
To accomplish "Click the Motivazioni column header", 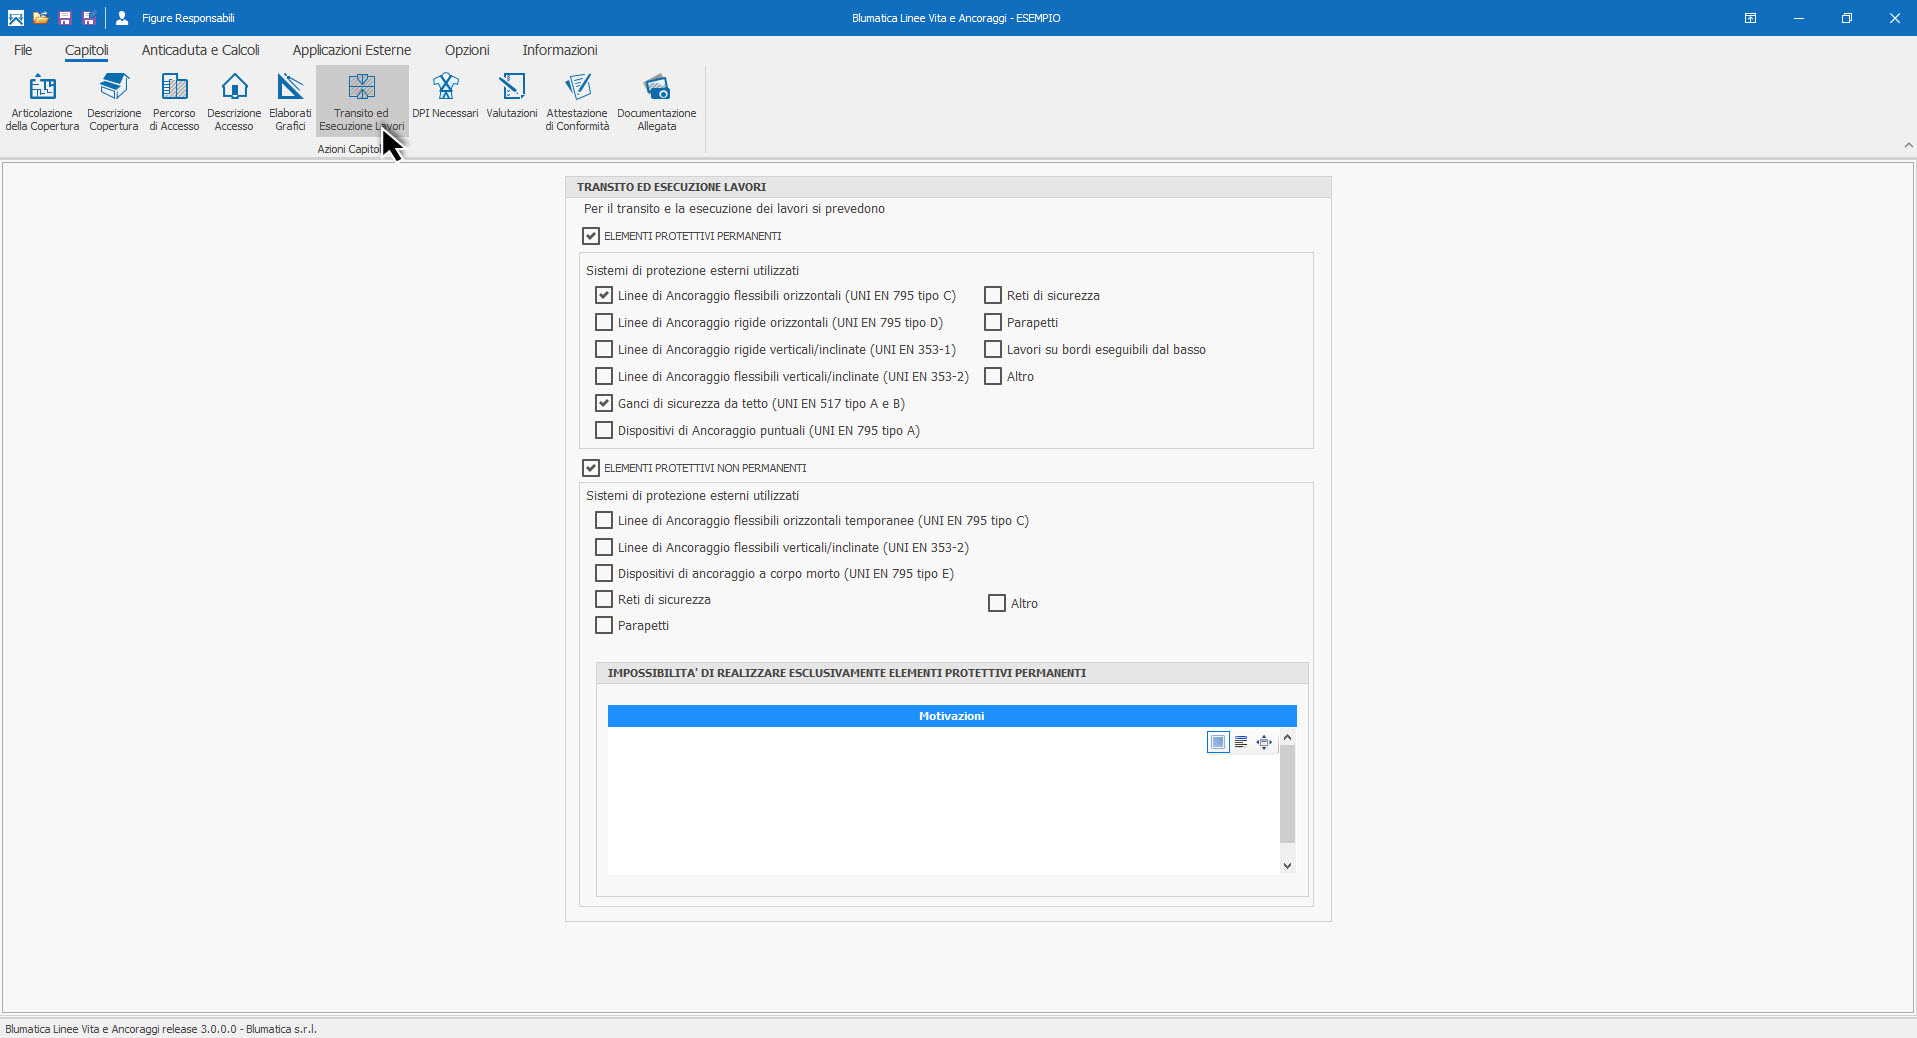I will pyautogui.click(x=951, y=716).
